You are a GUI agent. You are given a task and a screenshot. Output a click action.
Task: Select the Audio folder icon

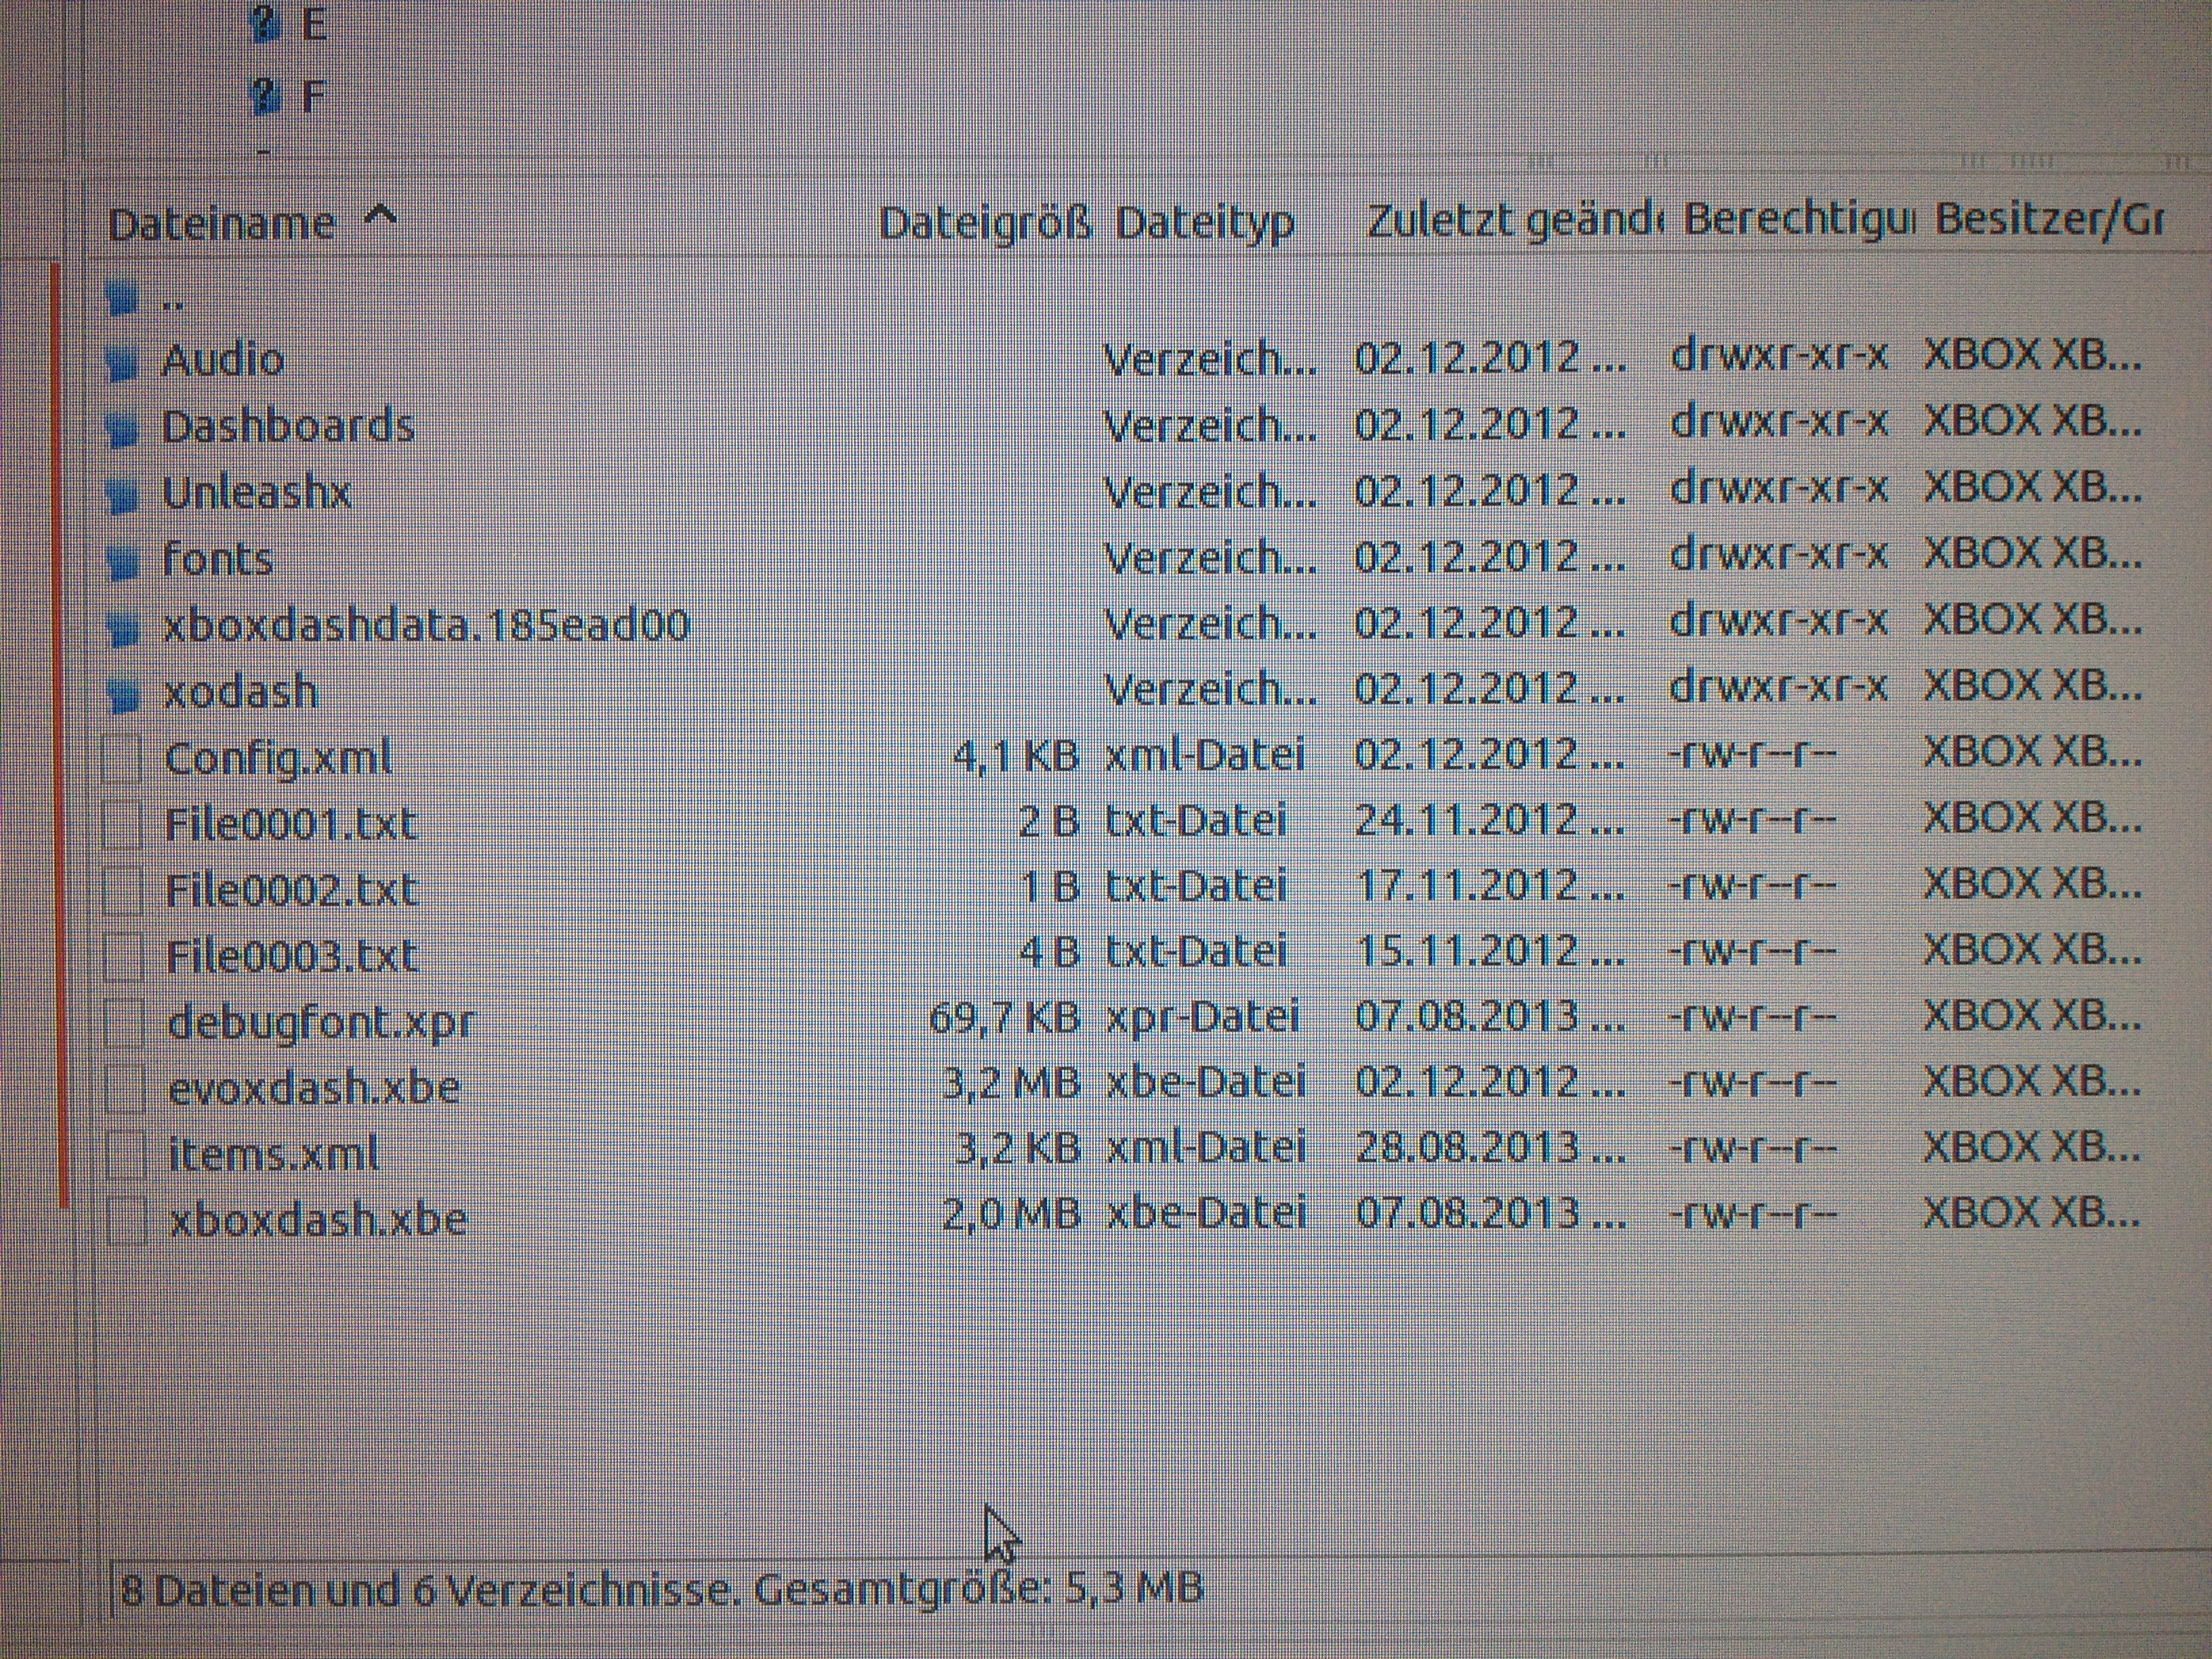tap(121, 363)
